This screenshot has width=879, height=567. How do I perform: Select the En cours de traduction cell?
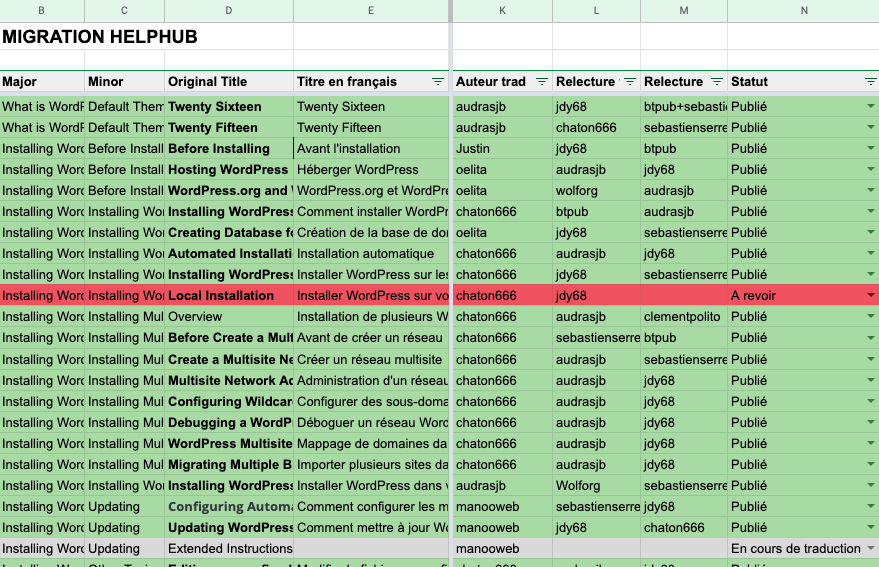click(x=803, y=548)
